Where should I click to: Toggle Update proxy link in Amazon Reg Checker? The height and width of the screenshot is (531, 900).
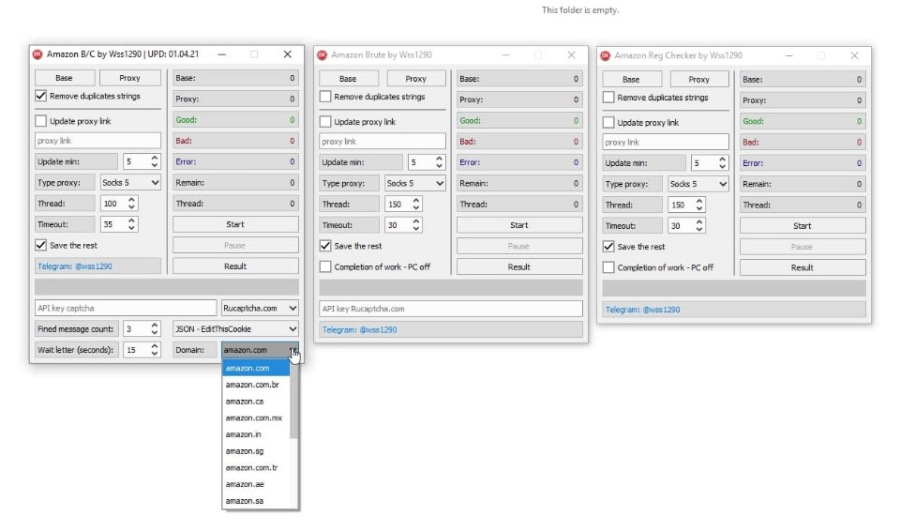pos(609,123)
